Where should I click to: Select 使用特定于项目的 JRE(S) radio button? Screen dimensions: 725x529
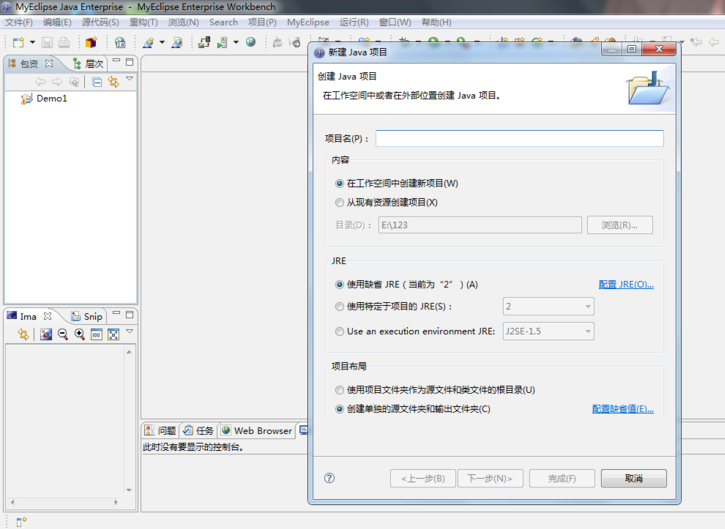(x=339, y=306)
